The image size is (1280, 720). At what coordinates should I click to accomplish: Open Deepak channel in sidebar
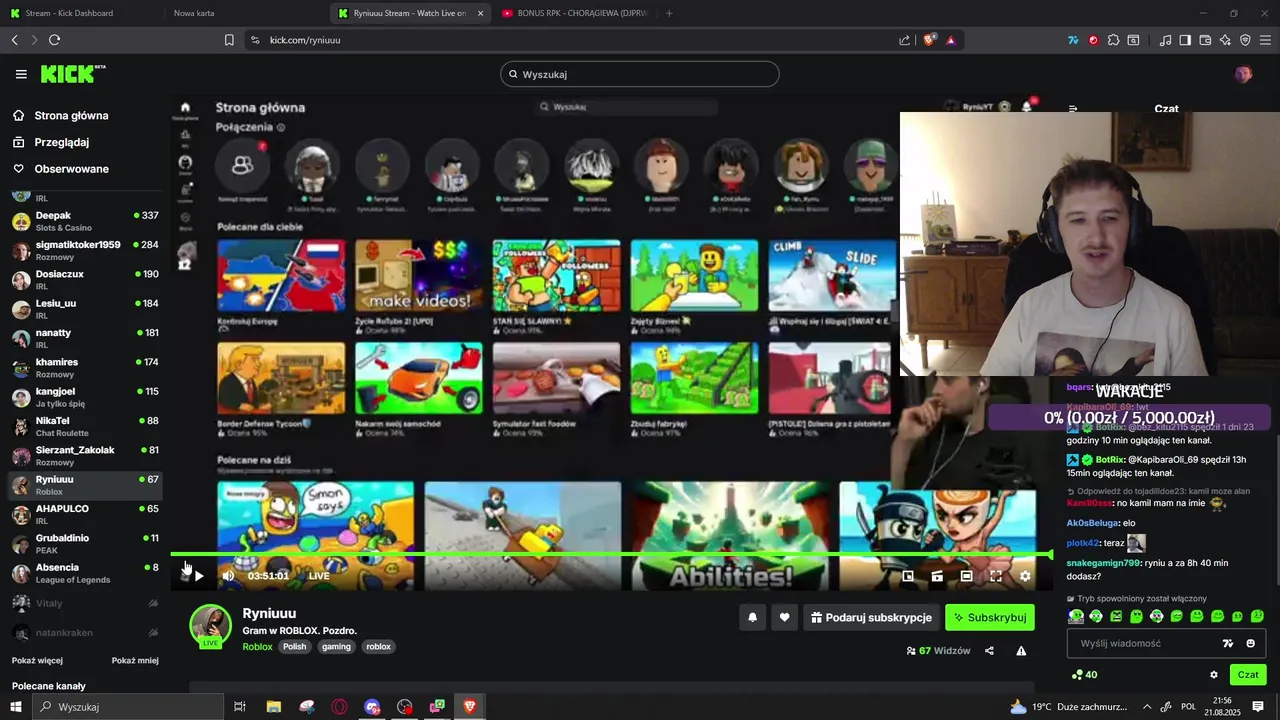(x=85, y=221)
